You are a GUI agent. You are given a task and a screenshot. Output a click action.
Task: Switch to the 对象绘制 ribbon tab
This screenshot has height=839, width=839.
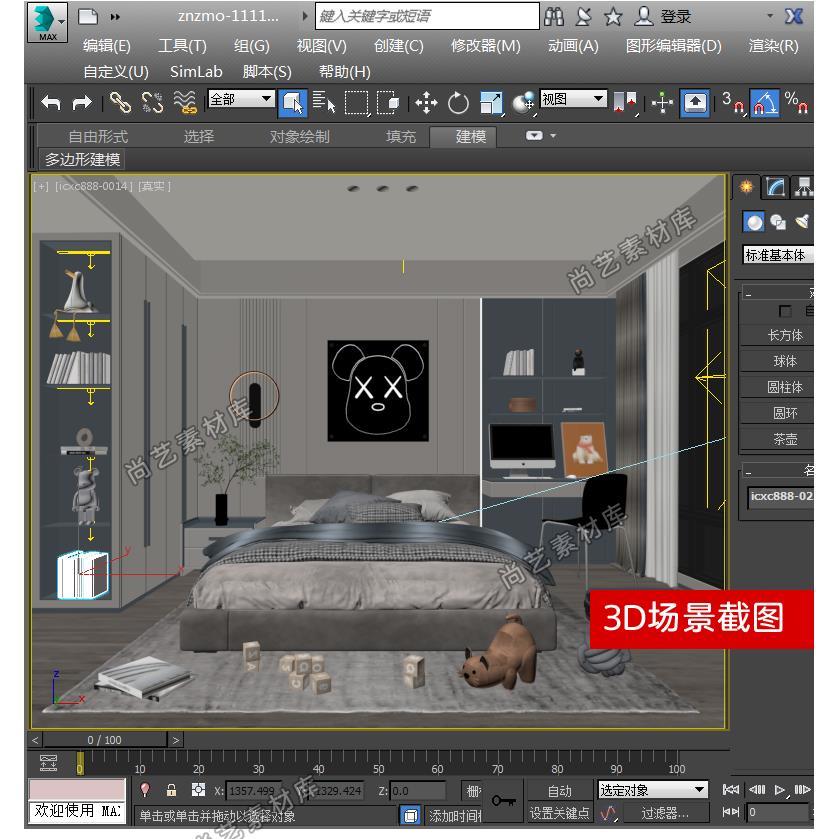click(x=300, y=137)
